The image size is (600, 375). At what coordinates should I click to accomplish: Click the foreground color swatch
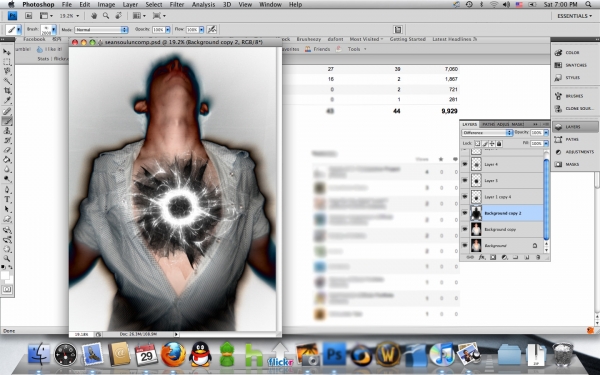tap(5, 275)
